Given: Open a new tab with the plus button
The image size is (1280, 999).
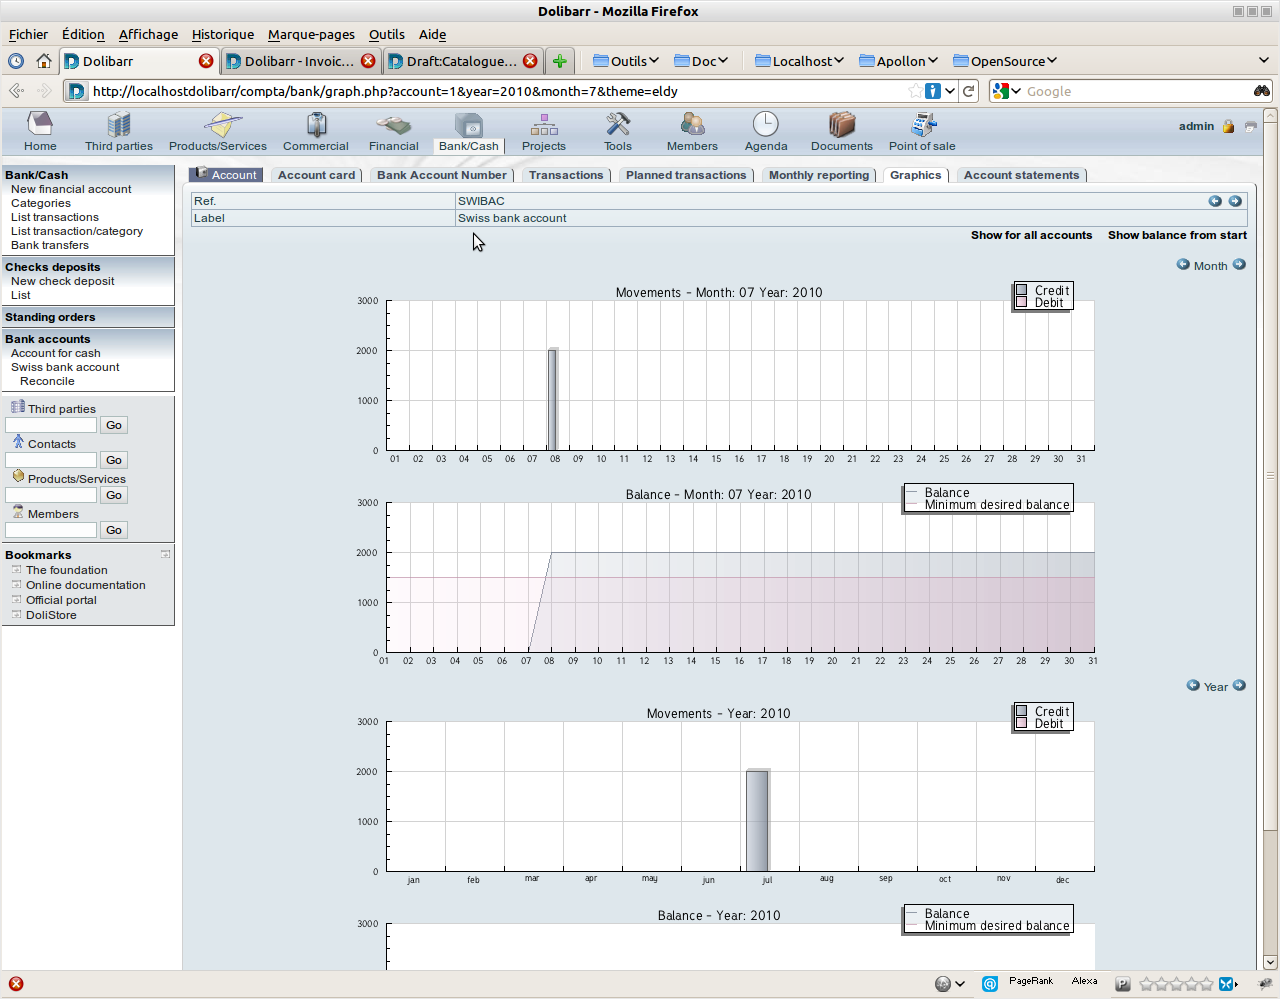Looking at the screenshot, I should coord(560,61).
